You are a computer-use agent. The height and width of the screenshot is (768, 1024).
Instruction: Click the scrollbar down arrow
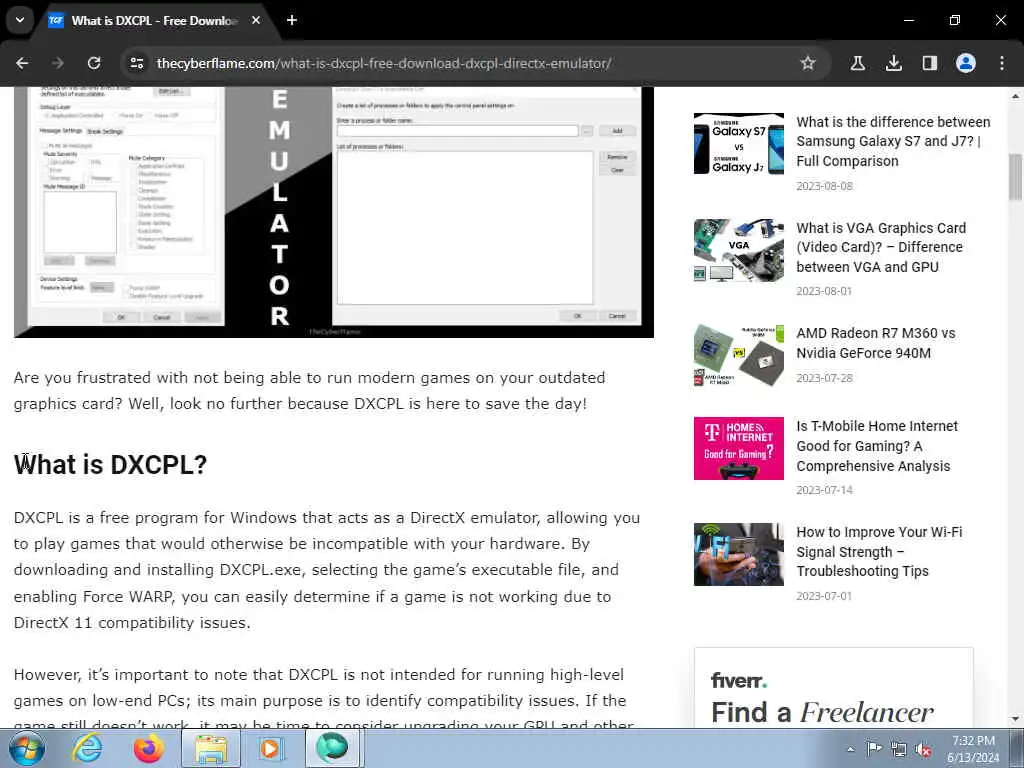coord(1015,720)
